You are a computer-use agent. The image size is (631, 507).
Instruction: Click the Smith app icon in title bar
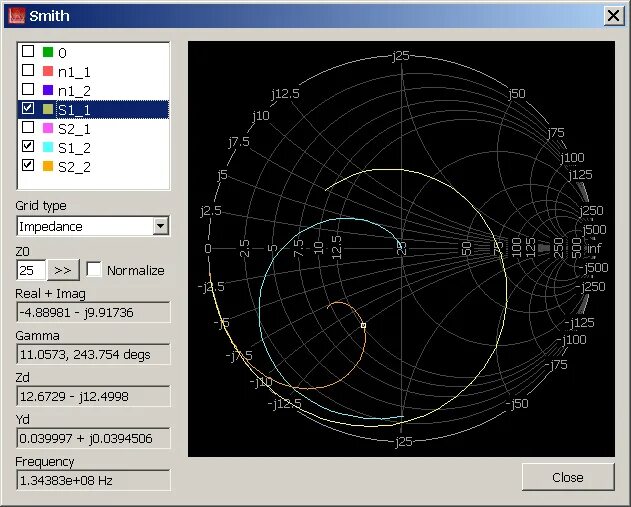[16, 16]
